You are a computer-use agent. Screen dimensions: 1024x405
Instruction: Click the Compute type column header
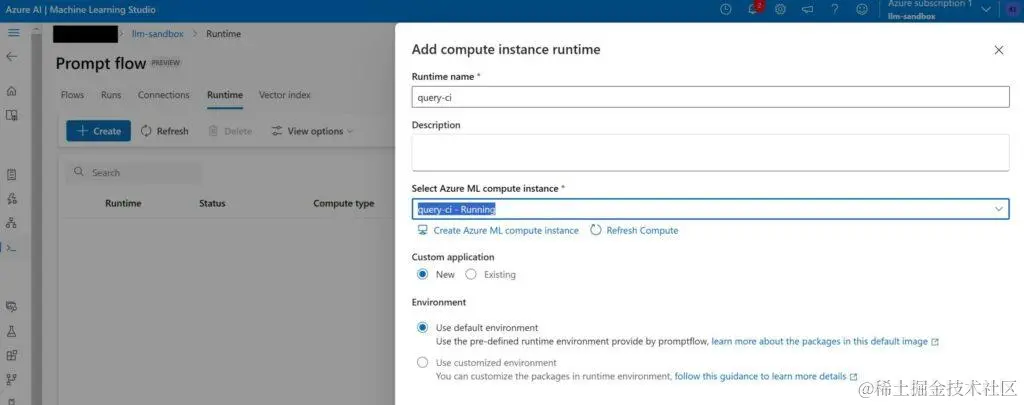coord(344,204)
